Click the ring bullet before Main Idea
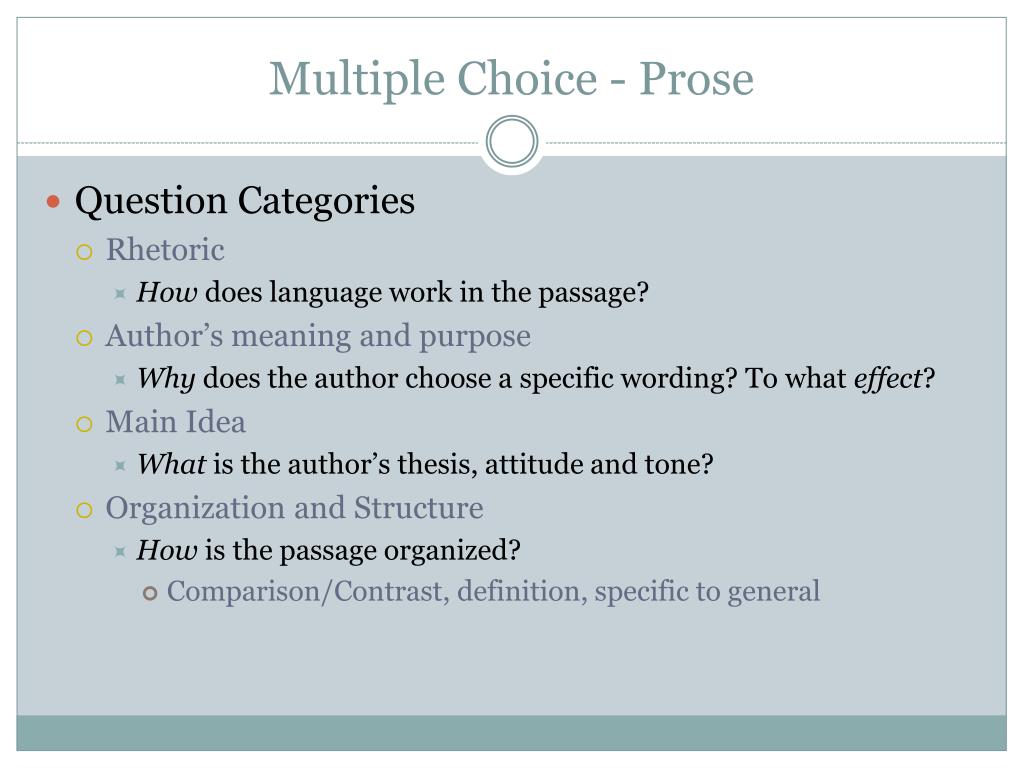 tap(84, 424)
